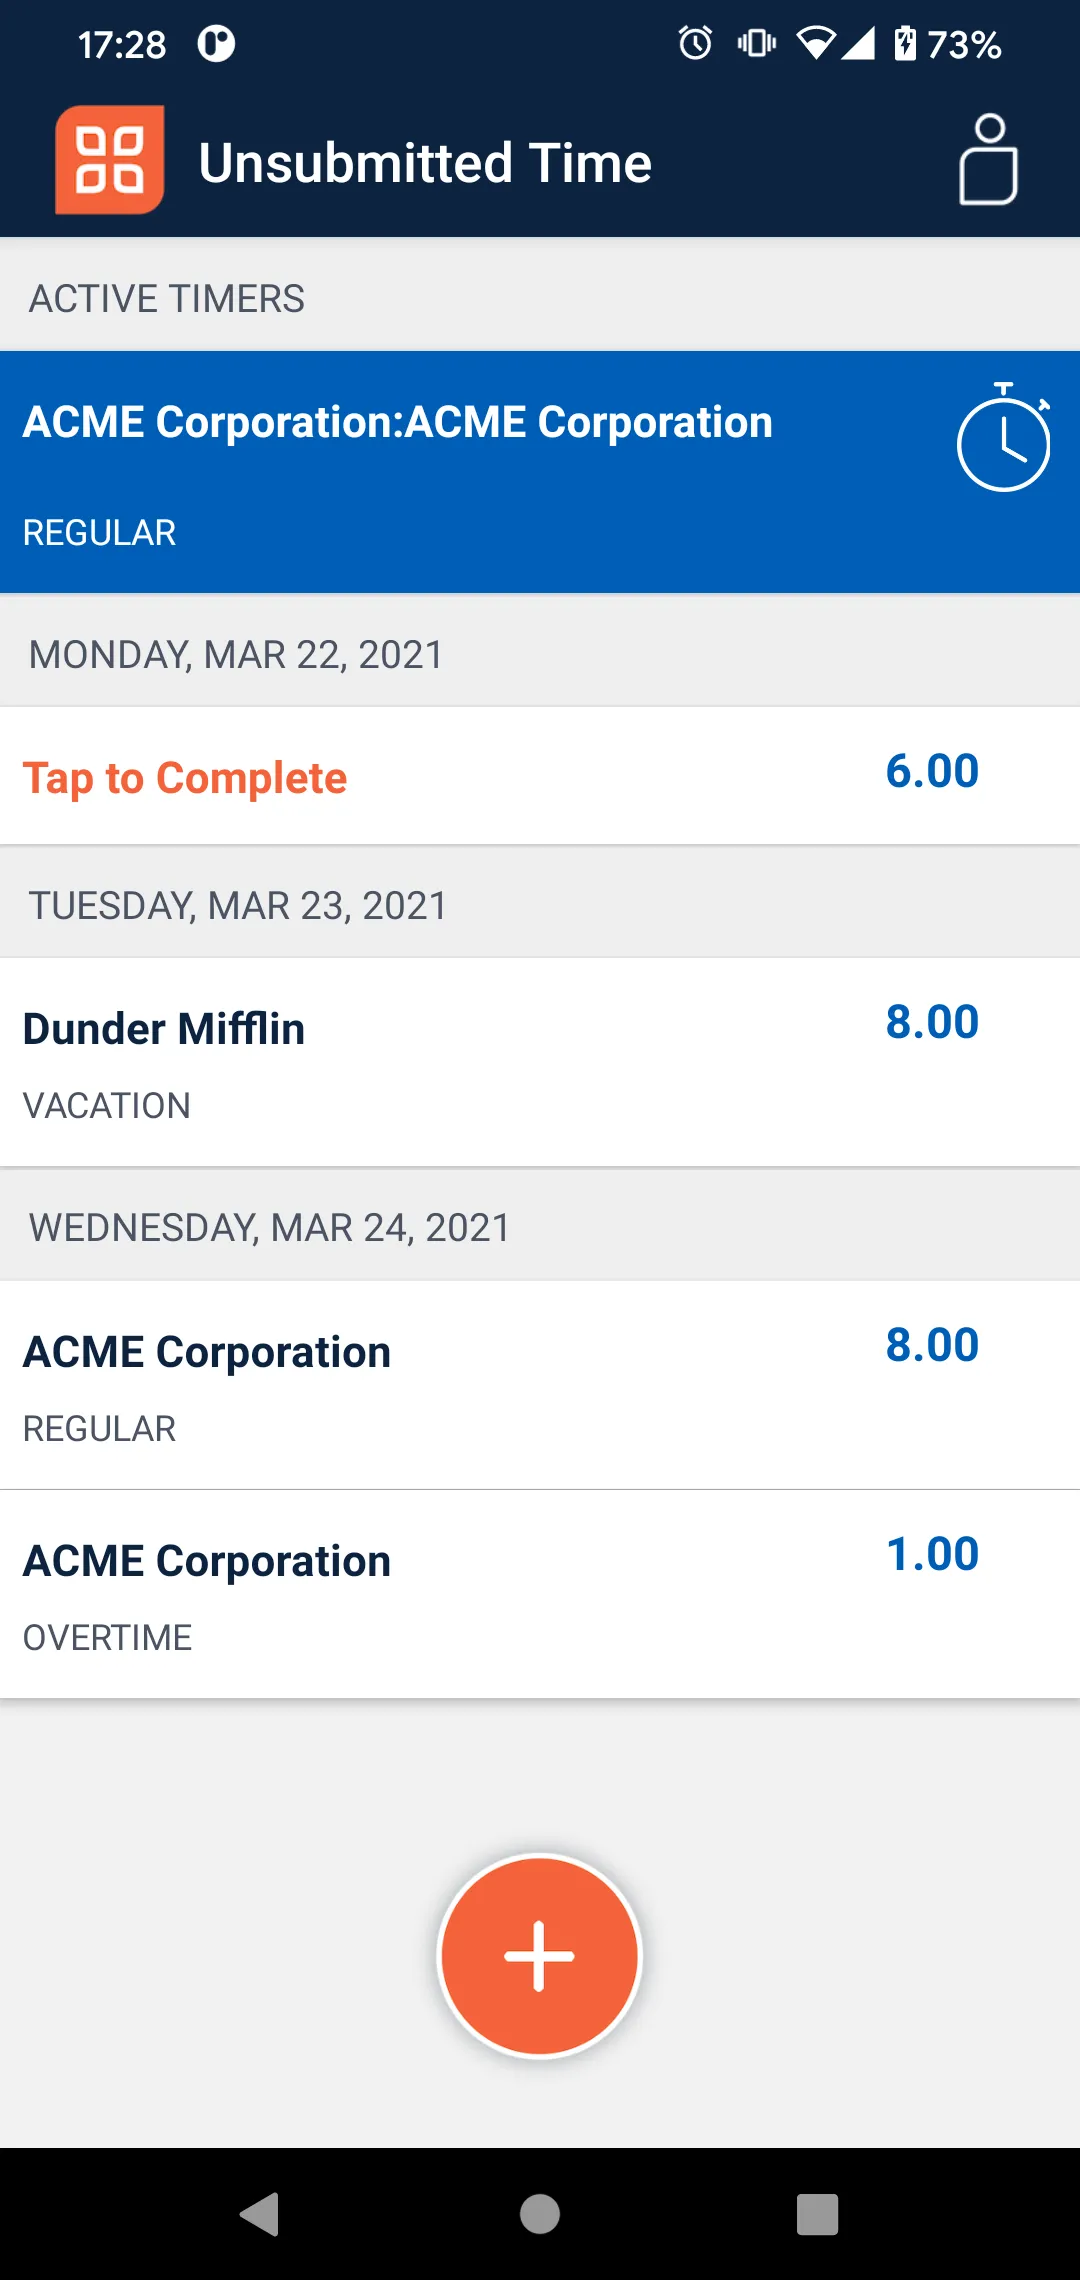Tap the clipboard icon in header
The width and height of the screenshot is (1080, 2280).
click(x=988, y=160)
